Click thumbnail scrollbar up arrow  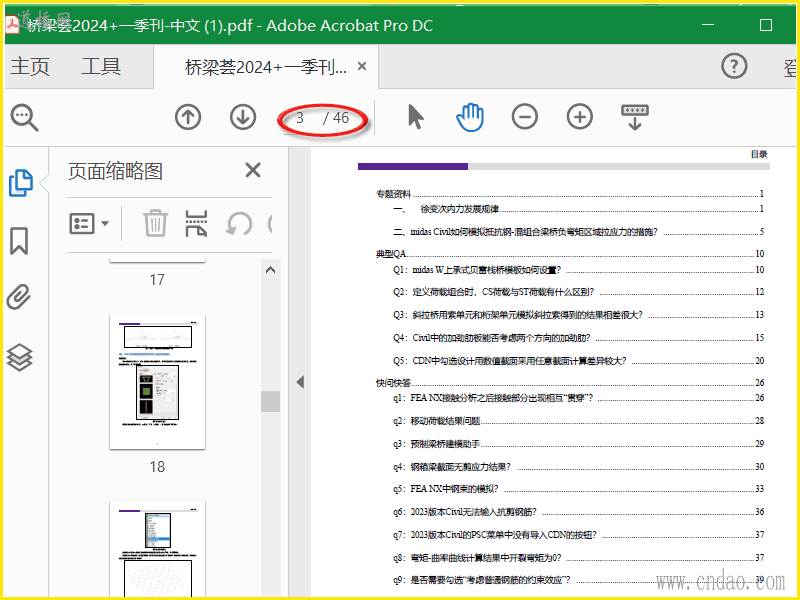click(x=270, y=270)
